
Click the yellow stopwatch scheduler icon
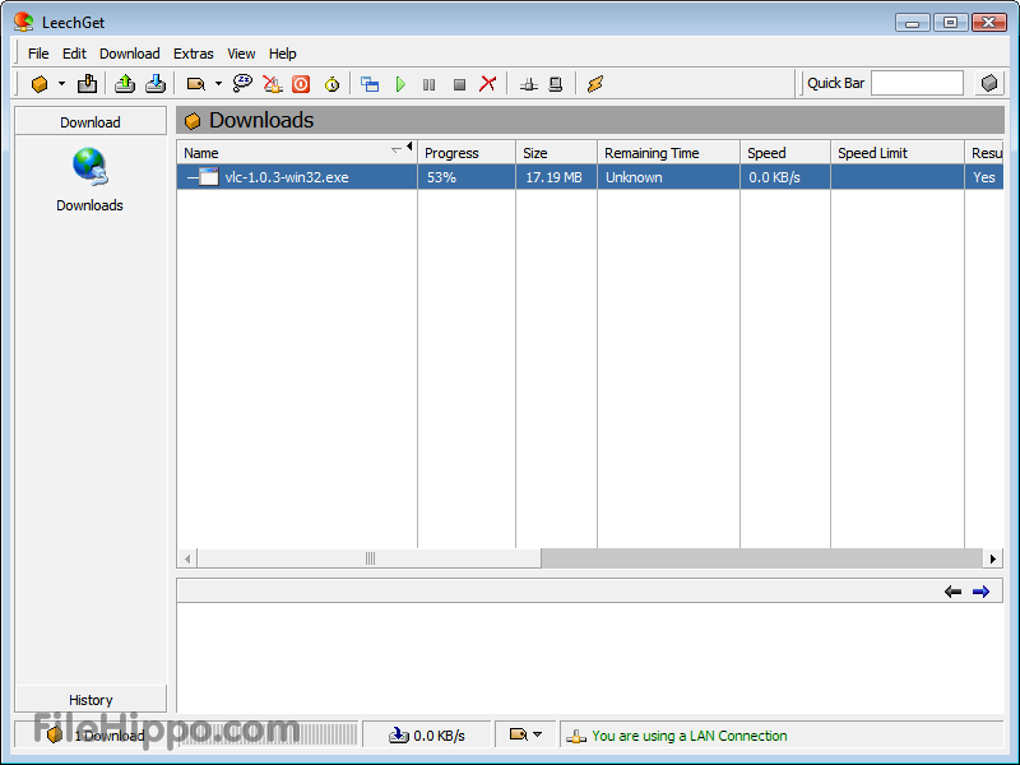332,84
